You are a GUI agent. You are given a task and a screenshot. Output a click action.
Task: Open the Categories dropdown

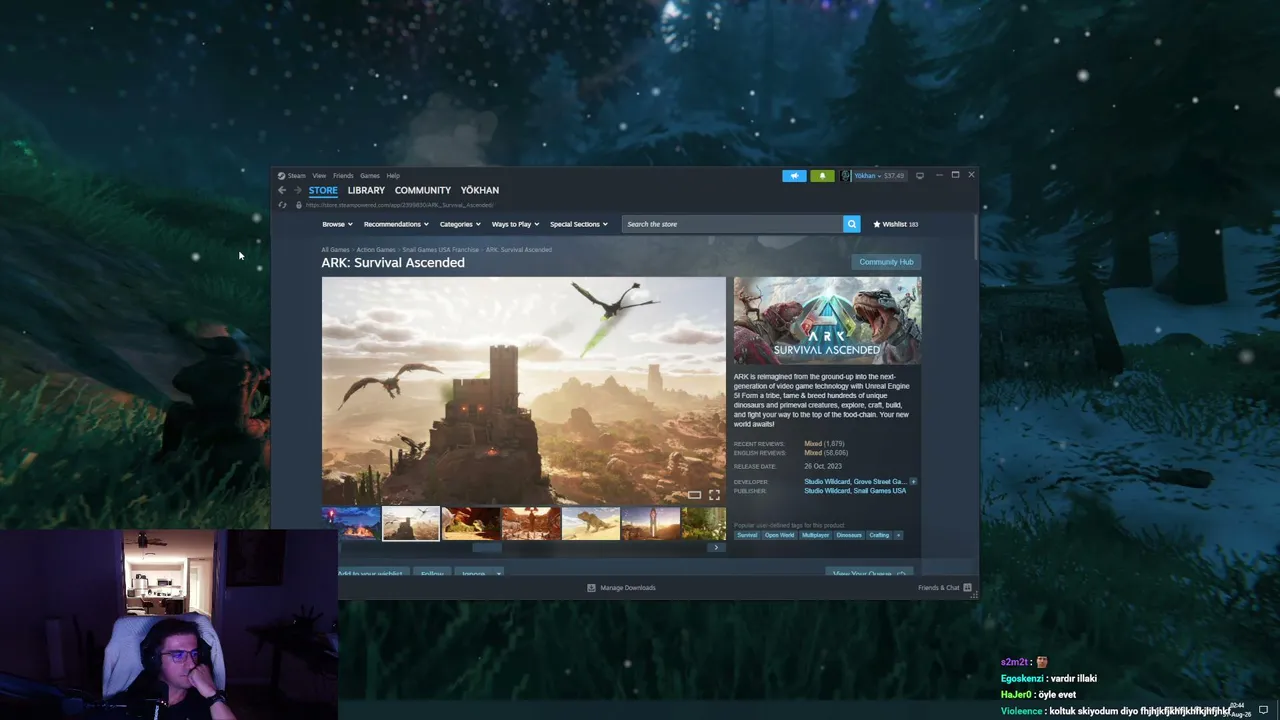pos(460,224)
